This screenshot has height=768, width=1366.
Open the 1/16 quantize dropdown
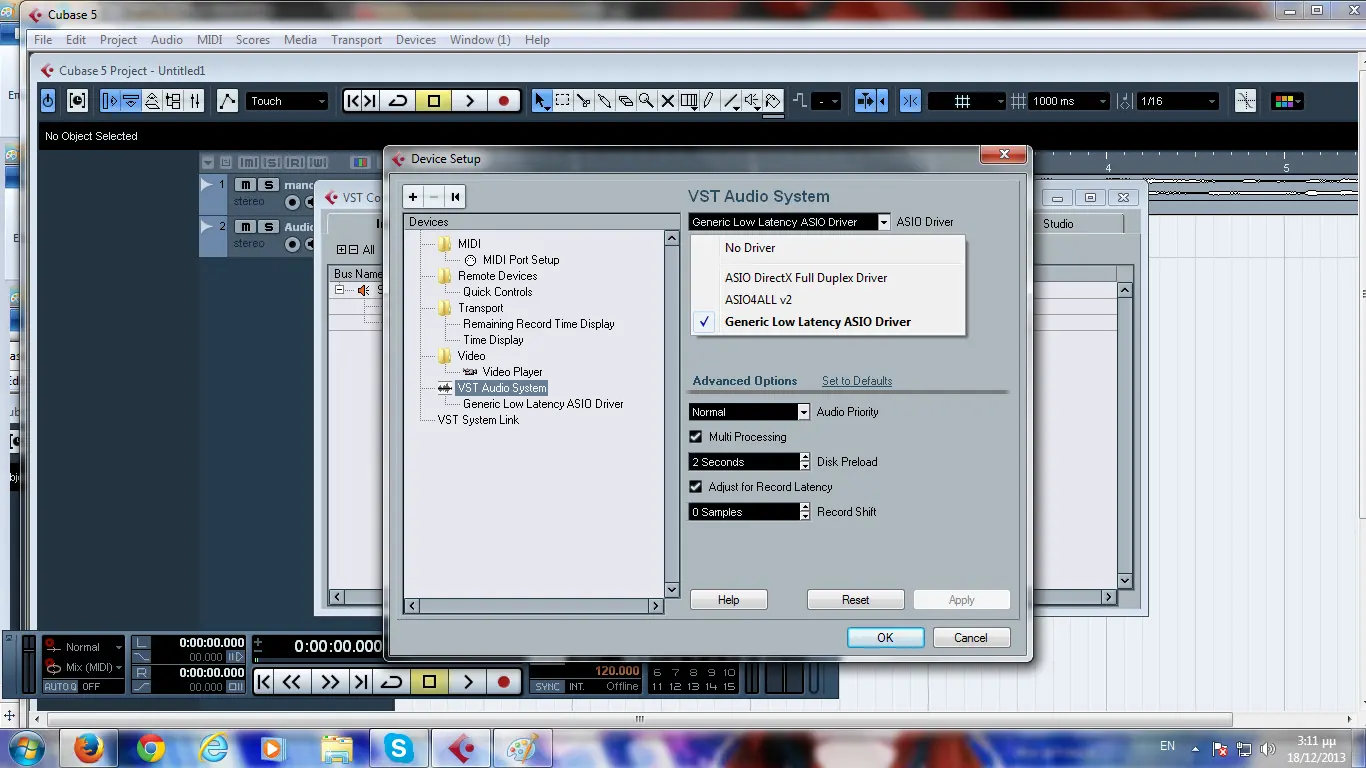(1179, 101)
